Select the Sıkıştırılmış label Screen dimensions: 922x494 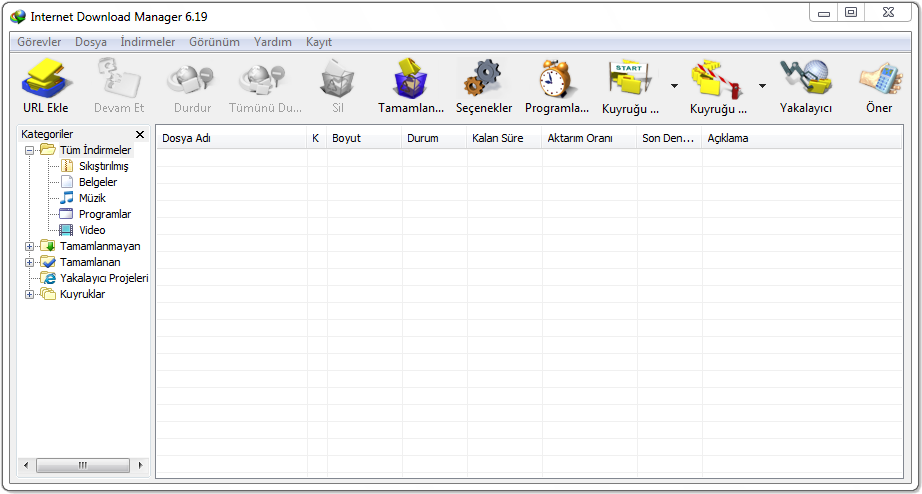103,166
